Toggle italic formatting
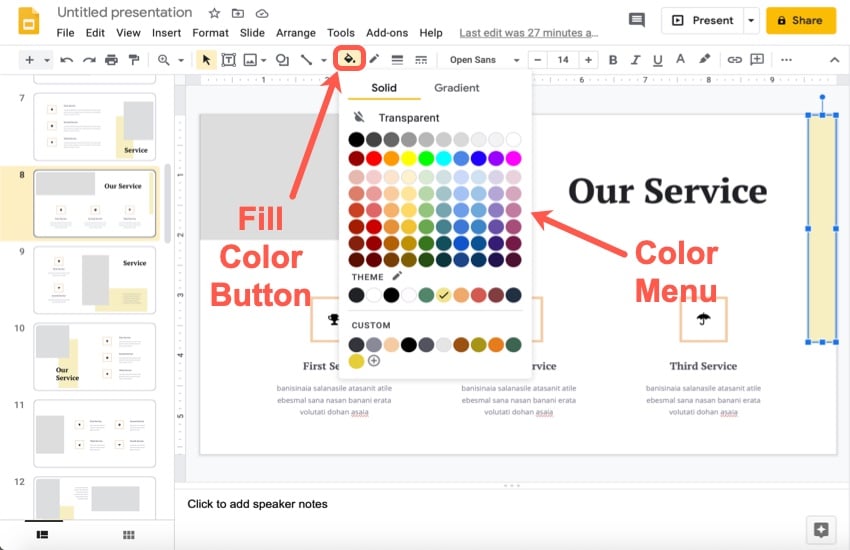Screen dimensions: 850x550 [636, 60]
